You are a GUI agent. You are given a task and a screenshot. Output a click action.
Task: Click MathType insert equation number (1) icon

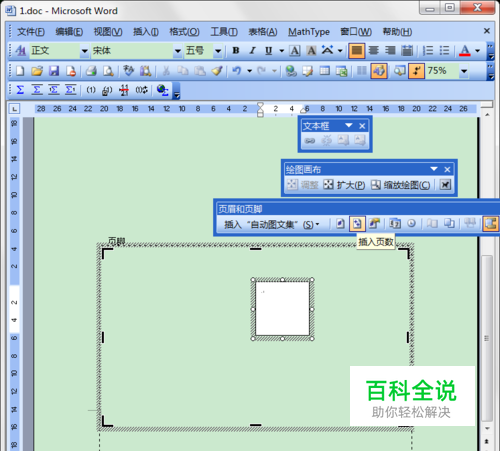(91, 90)
